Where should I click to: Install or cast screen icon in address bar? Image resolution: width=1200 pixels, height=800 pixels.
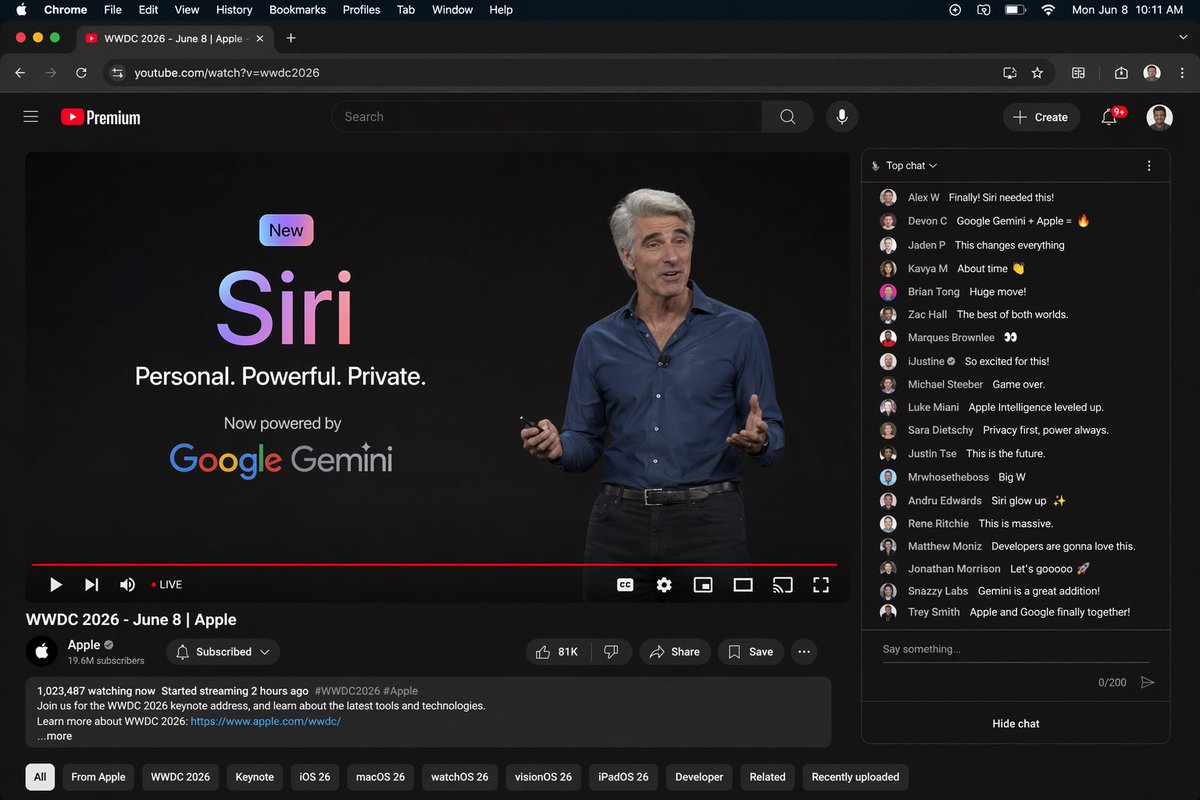pos(1009,73)
